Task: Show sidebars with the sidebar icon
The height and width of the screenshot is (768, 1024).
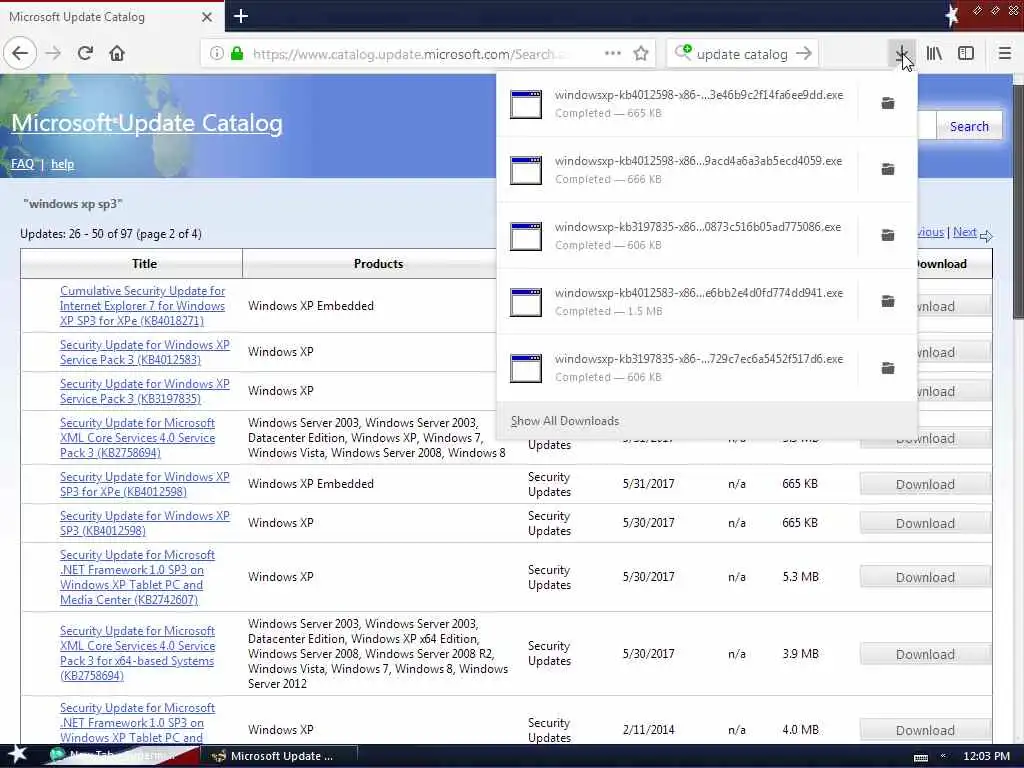Action: pos(966,54)
